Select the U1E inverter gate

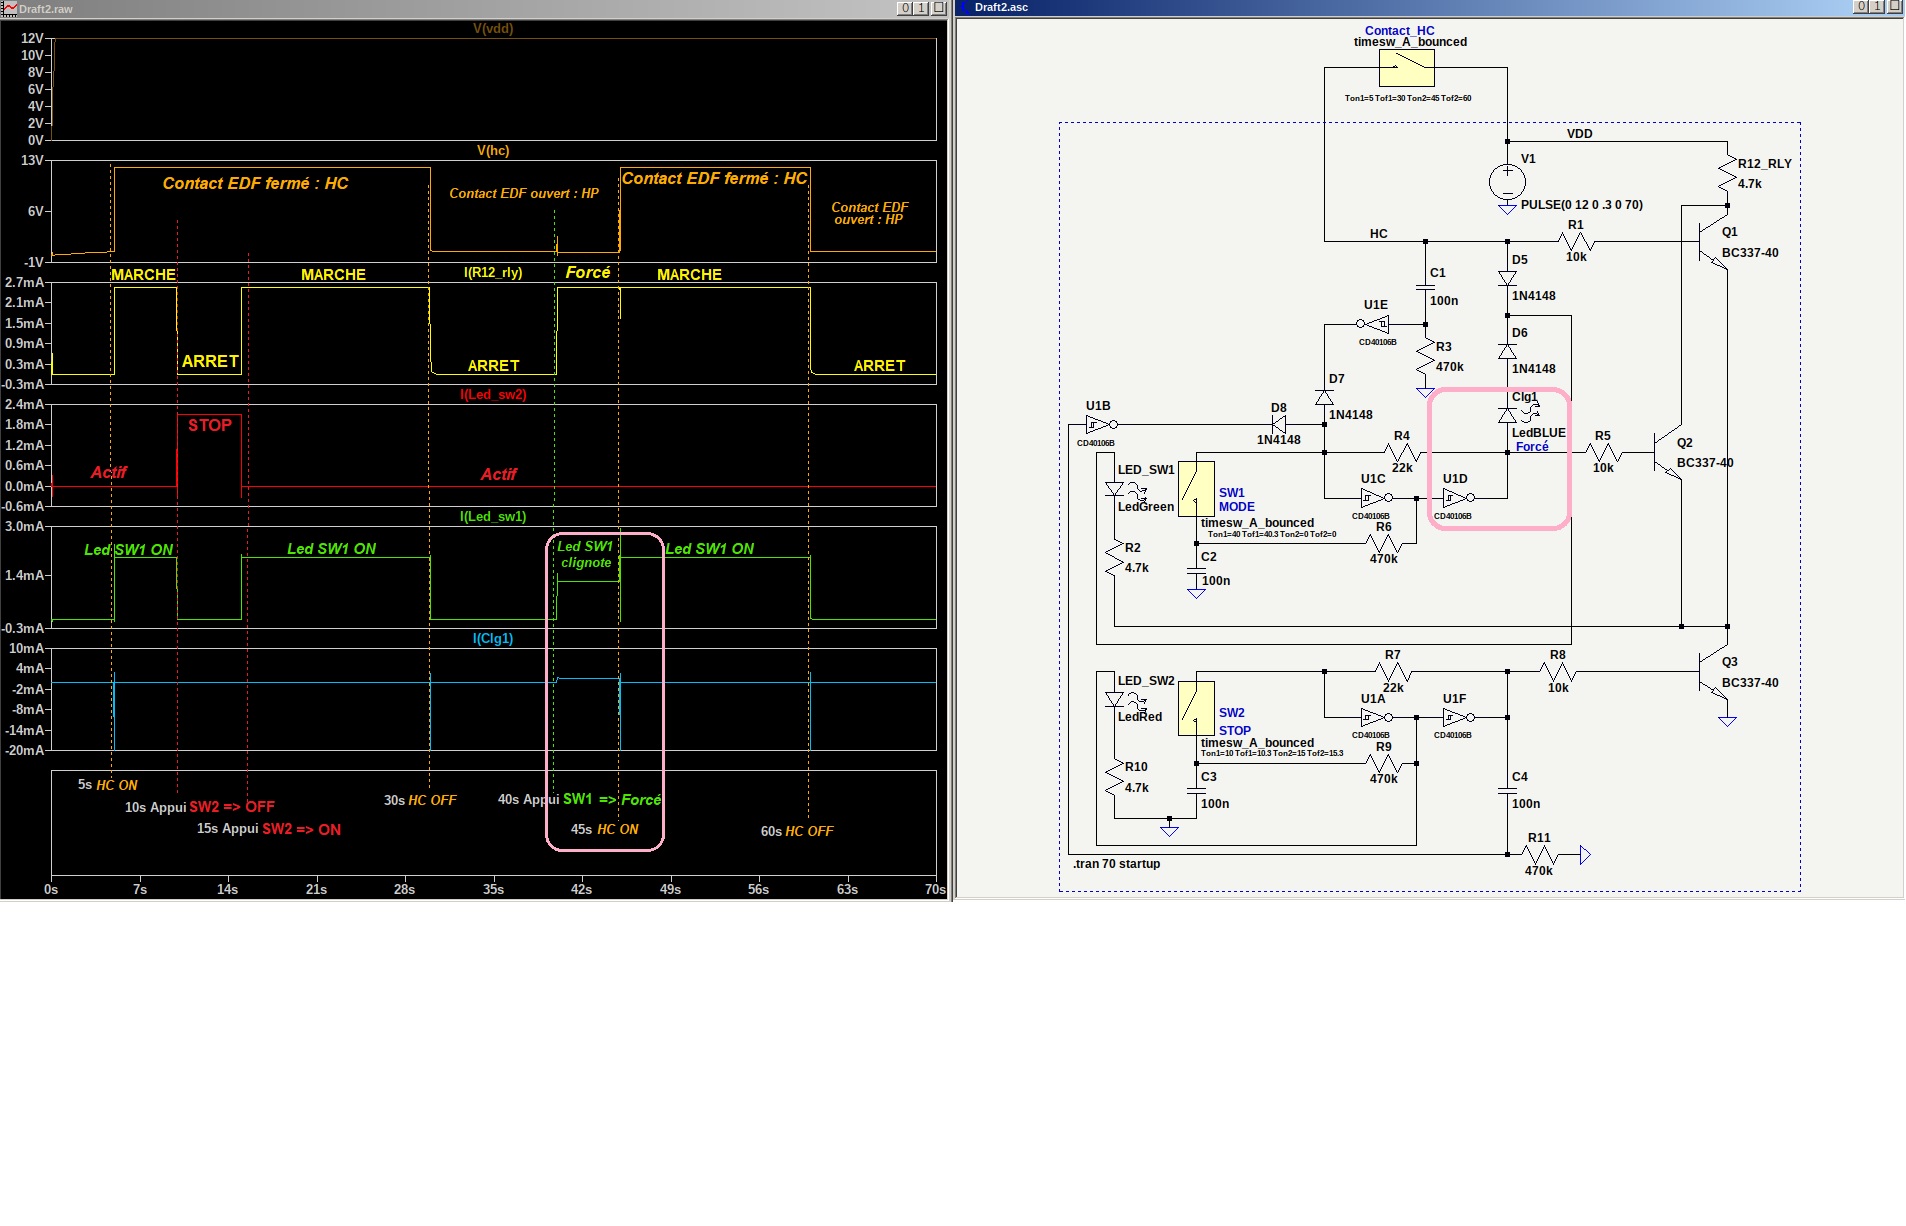(1374, 324)
